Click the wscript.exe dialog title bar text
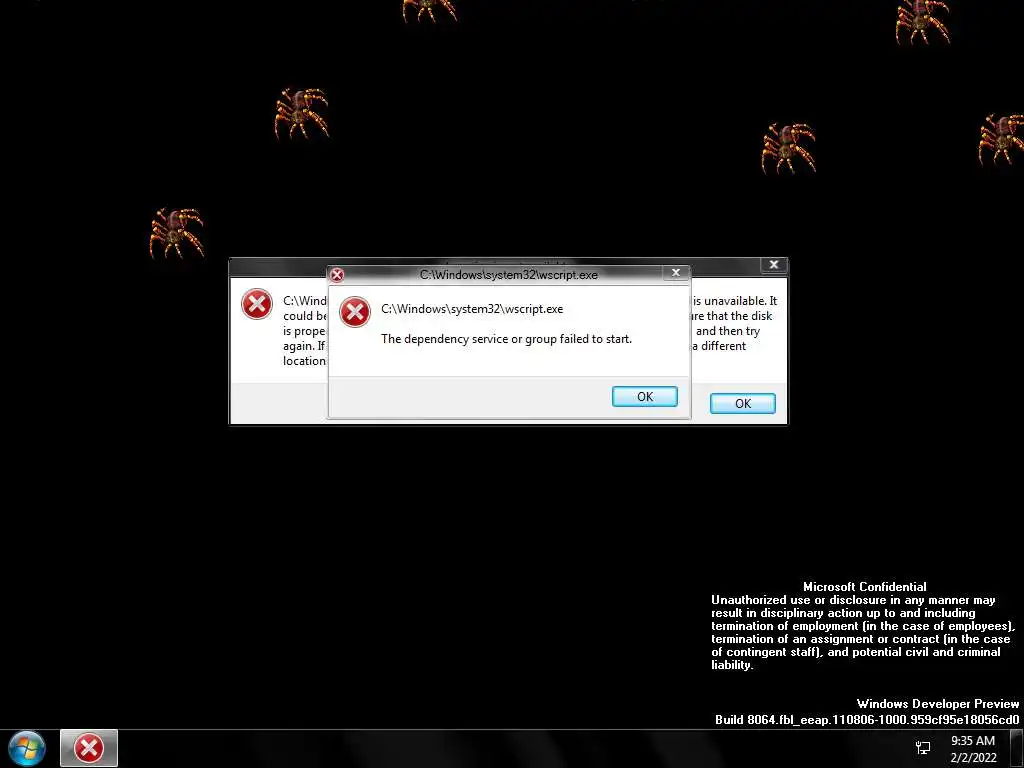The image size is (1024, 768). pos(508,275)
